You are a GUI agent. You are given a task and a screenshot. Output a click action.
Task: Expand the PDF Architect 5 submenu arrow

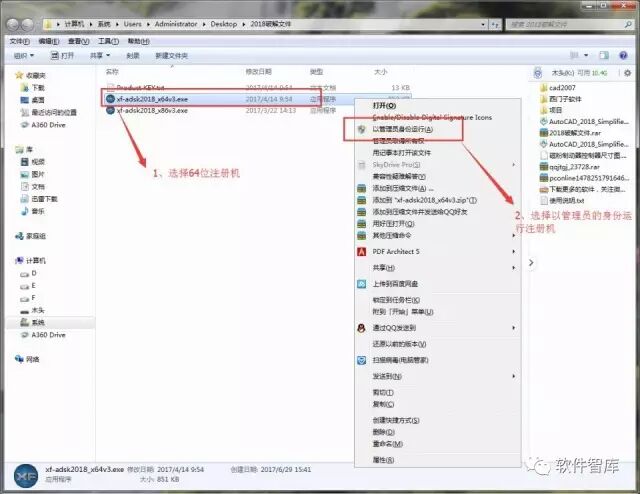click(x=513, y=251)
